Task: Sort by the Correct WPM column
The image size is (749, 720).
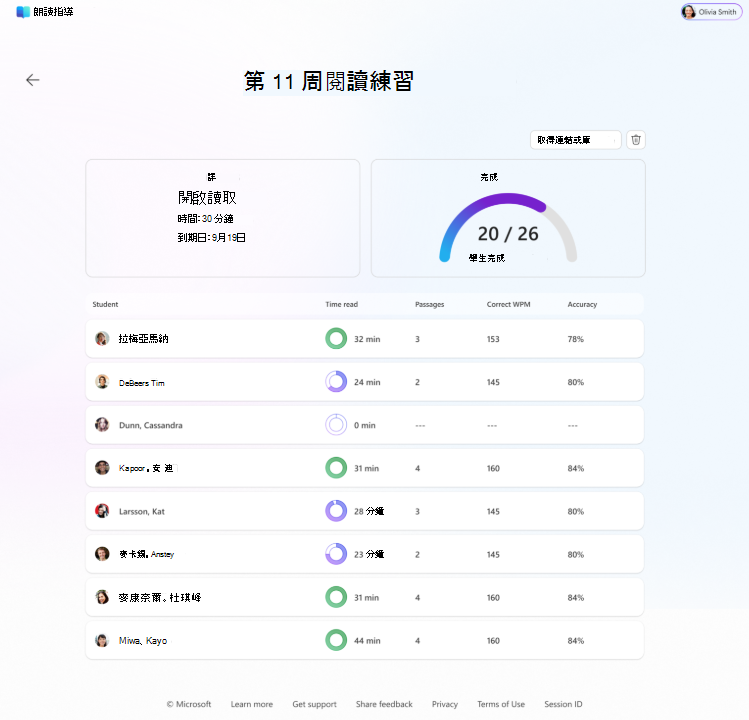Action: [508, 304]
